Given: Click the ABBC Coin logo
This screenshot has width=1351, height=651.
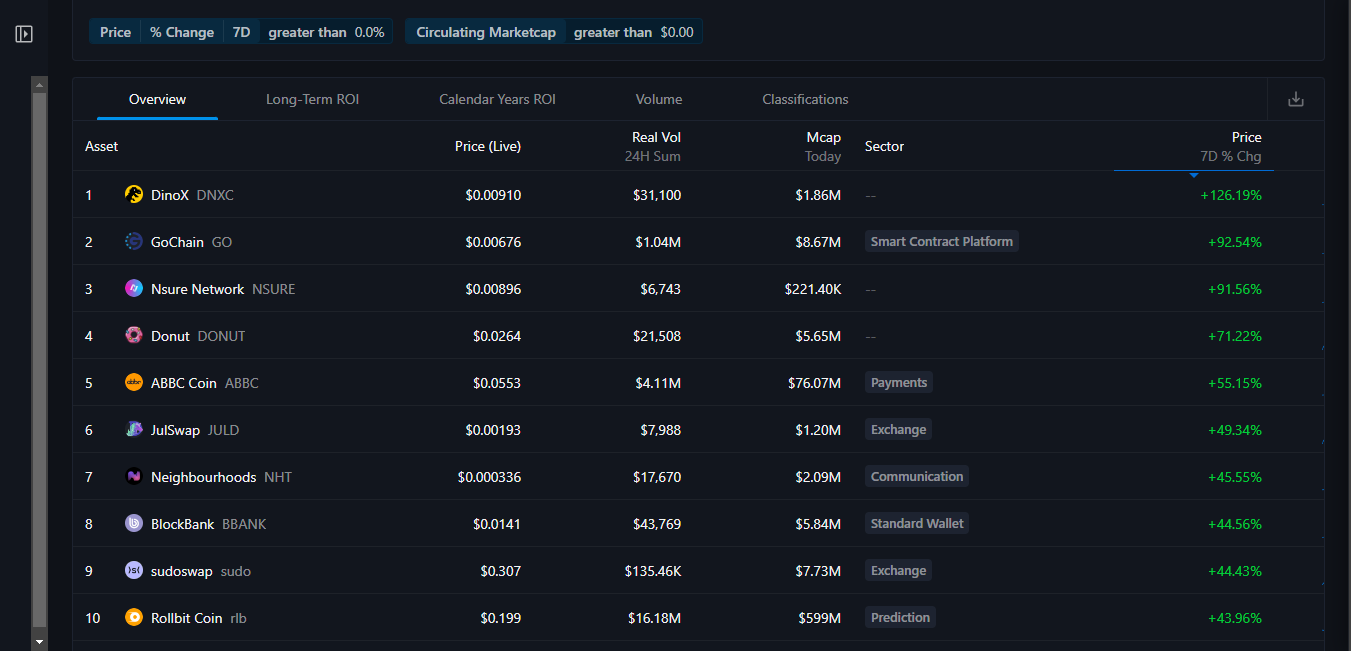Looking at the screenshot, I should (134, 383).
